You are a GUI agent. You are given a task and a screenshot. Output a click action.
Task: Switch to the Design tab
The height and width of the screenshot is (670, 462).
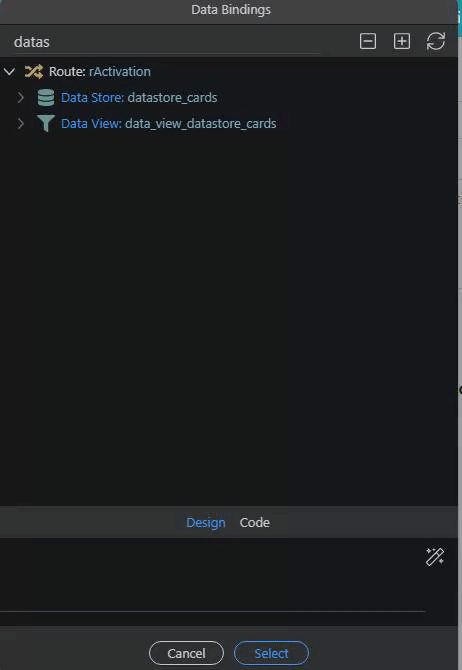click(206, 523)
